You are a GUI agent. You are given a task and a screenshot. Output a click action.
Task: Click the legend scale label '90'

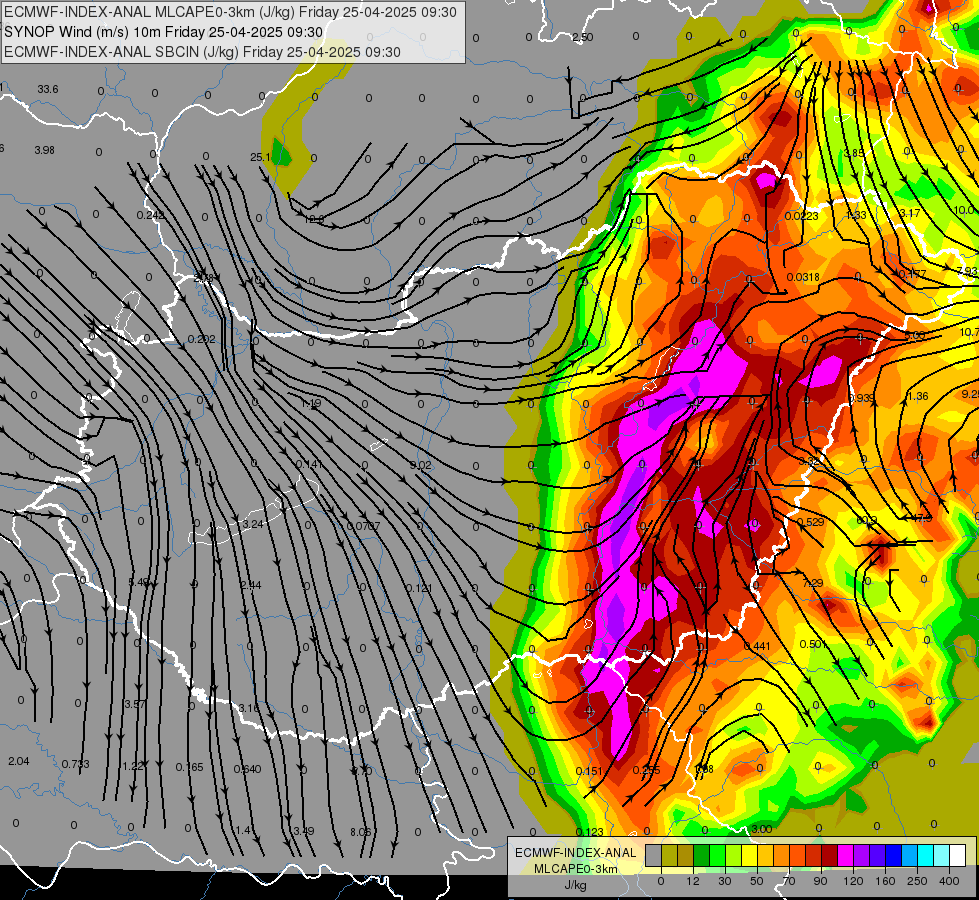coord(820,881)
